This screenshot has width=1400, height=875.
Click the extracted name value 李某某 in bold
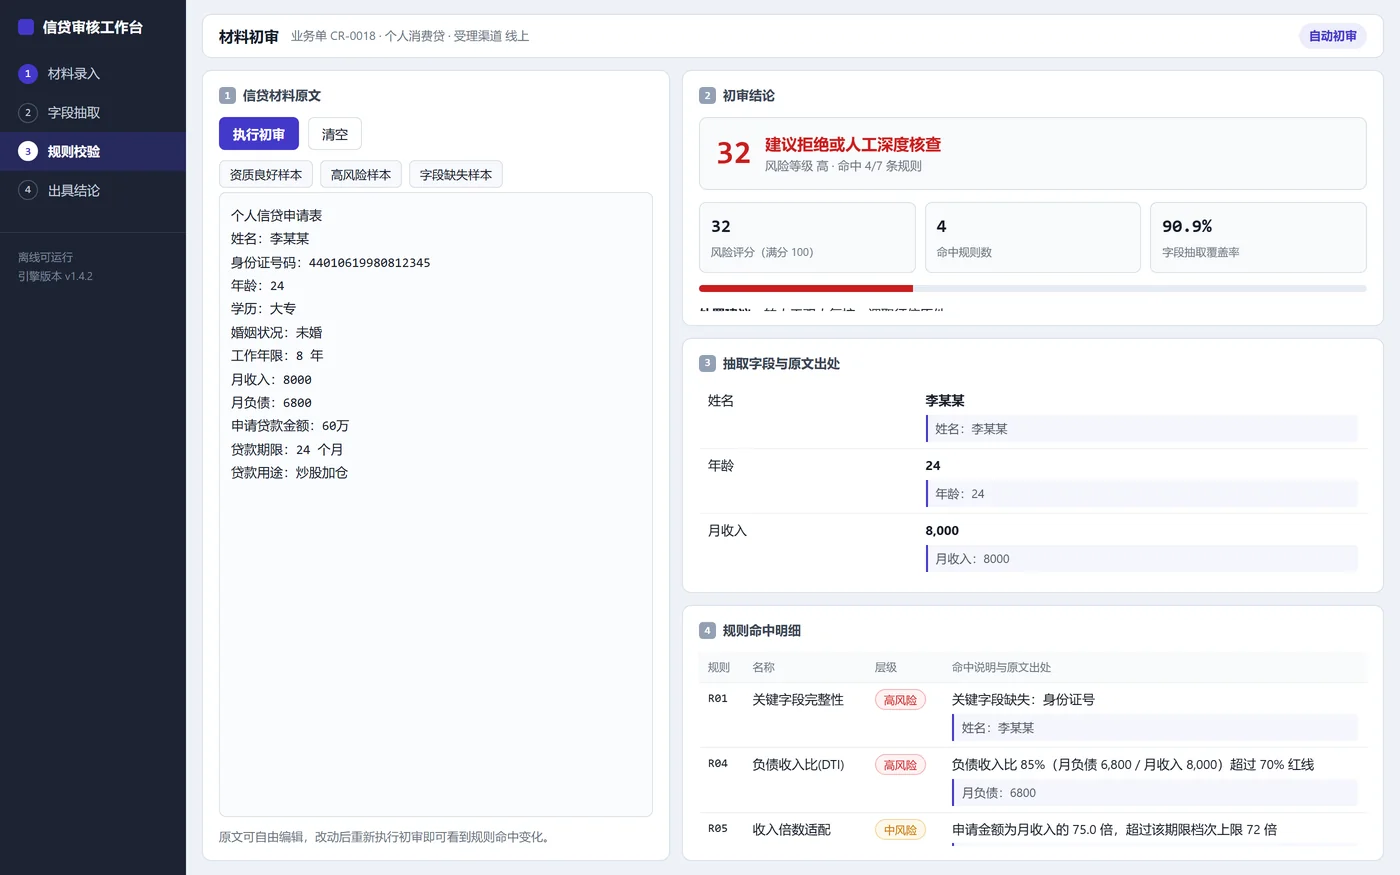tap(945, 401)
